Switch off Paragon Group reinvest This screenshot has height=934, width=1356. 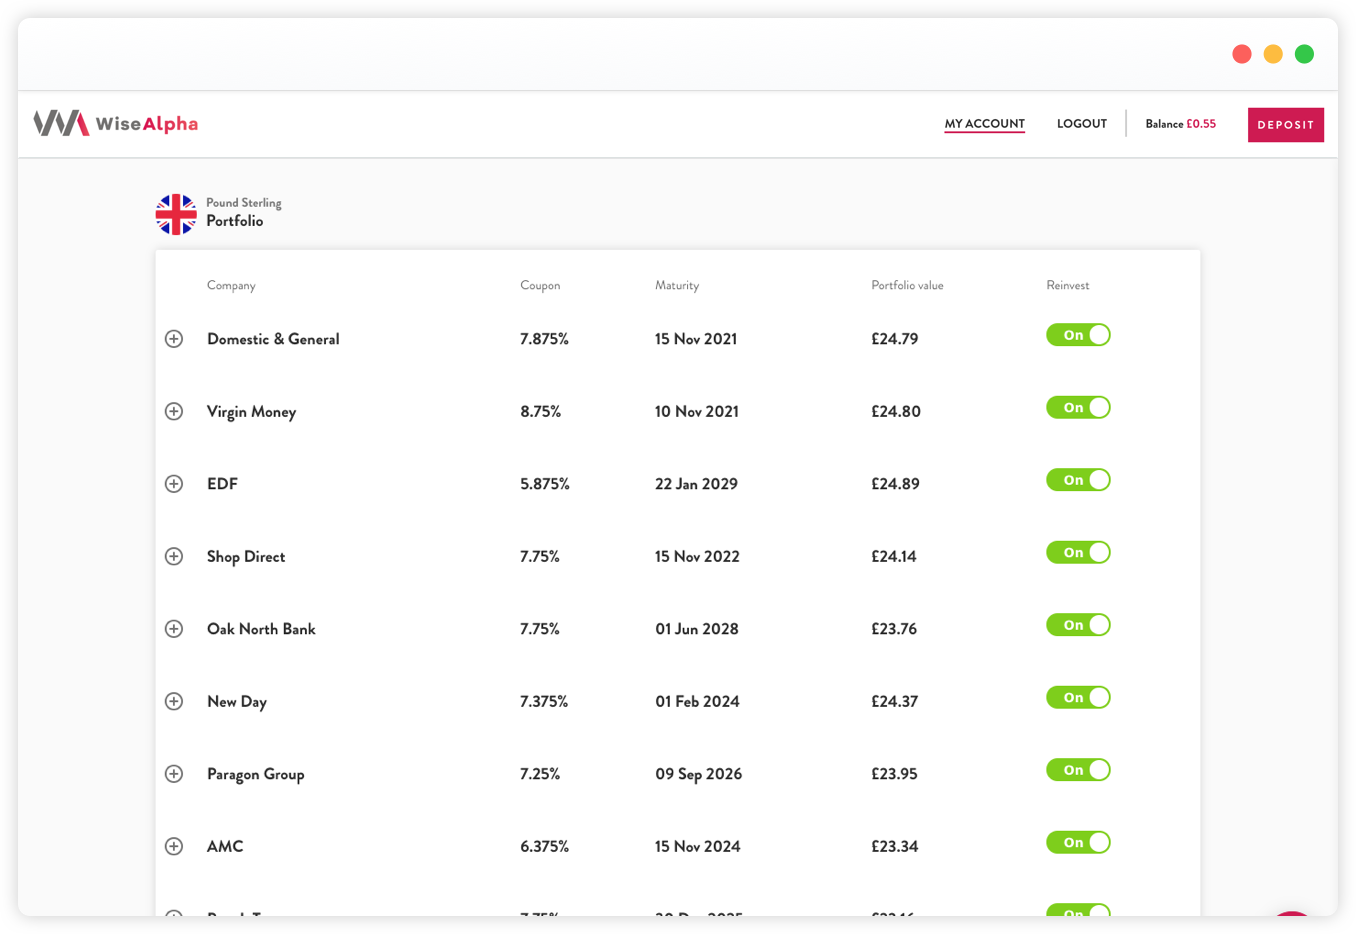coord(1078,770)
